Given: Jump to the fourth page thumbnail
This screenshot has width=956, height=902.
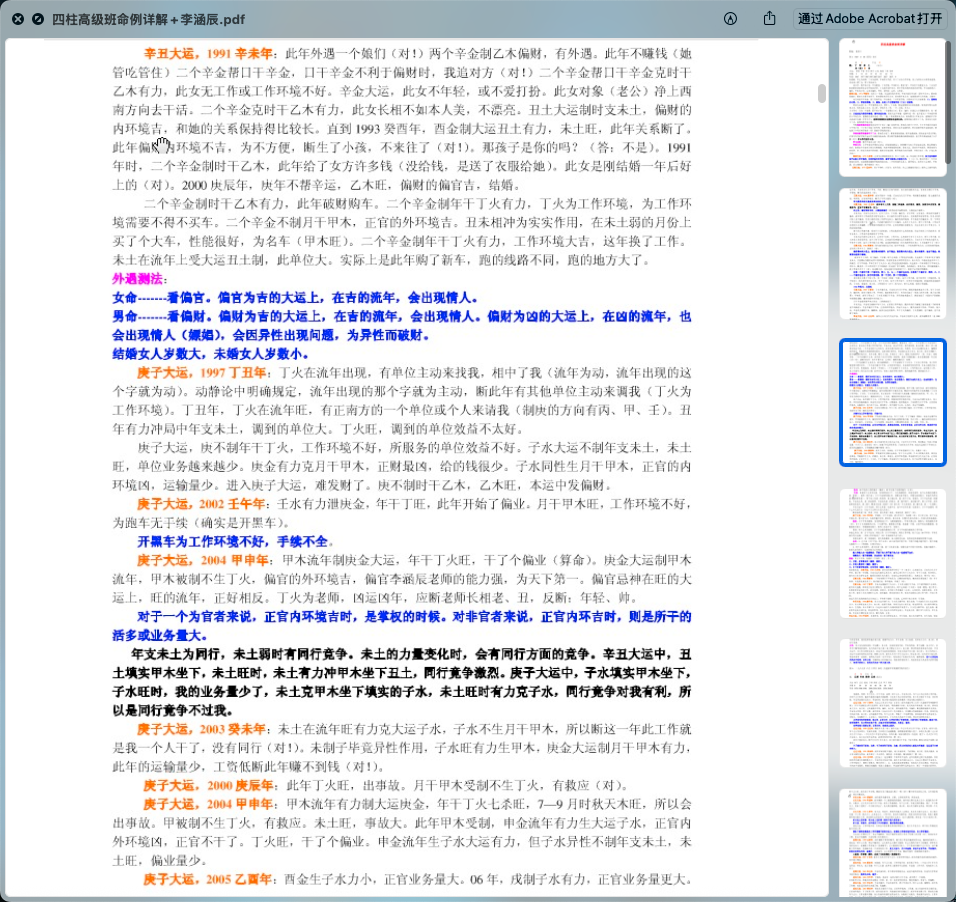Looking at the screenshot, I should coord(892,552).
